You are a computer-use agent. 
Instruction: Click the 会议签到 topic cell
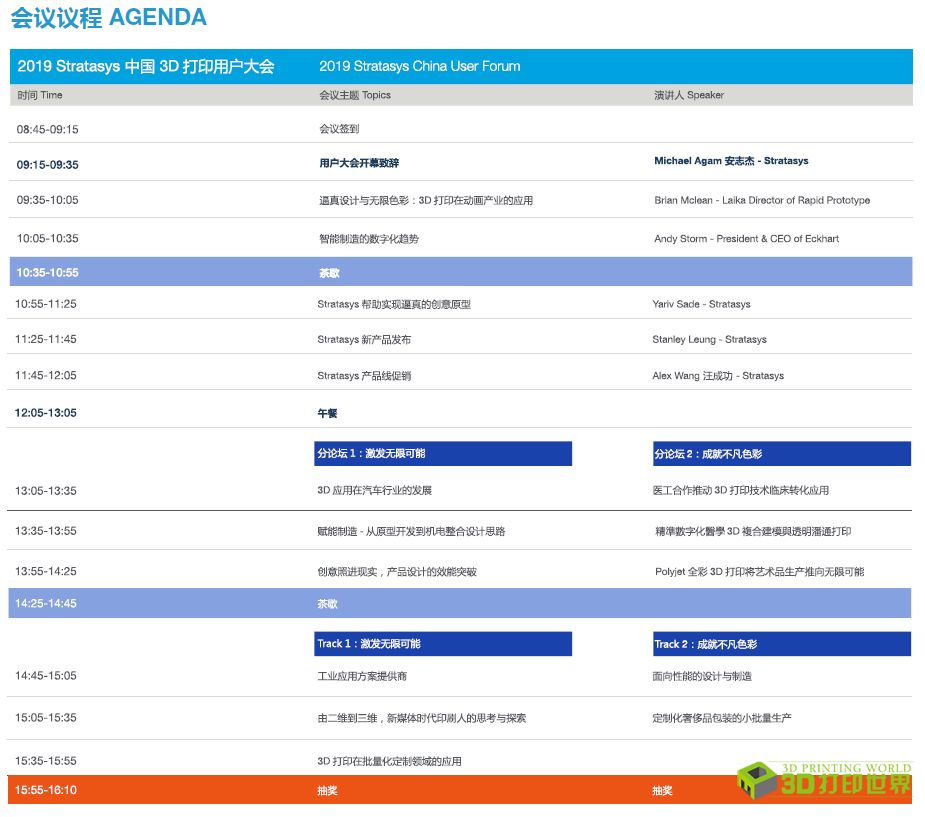pyautogui.click(x=339, y=129)
